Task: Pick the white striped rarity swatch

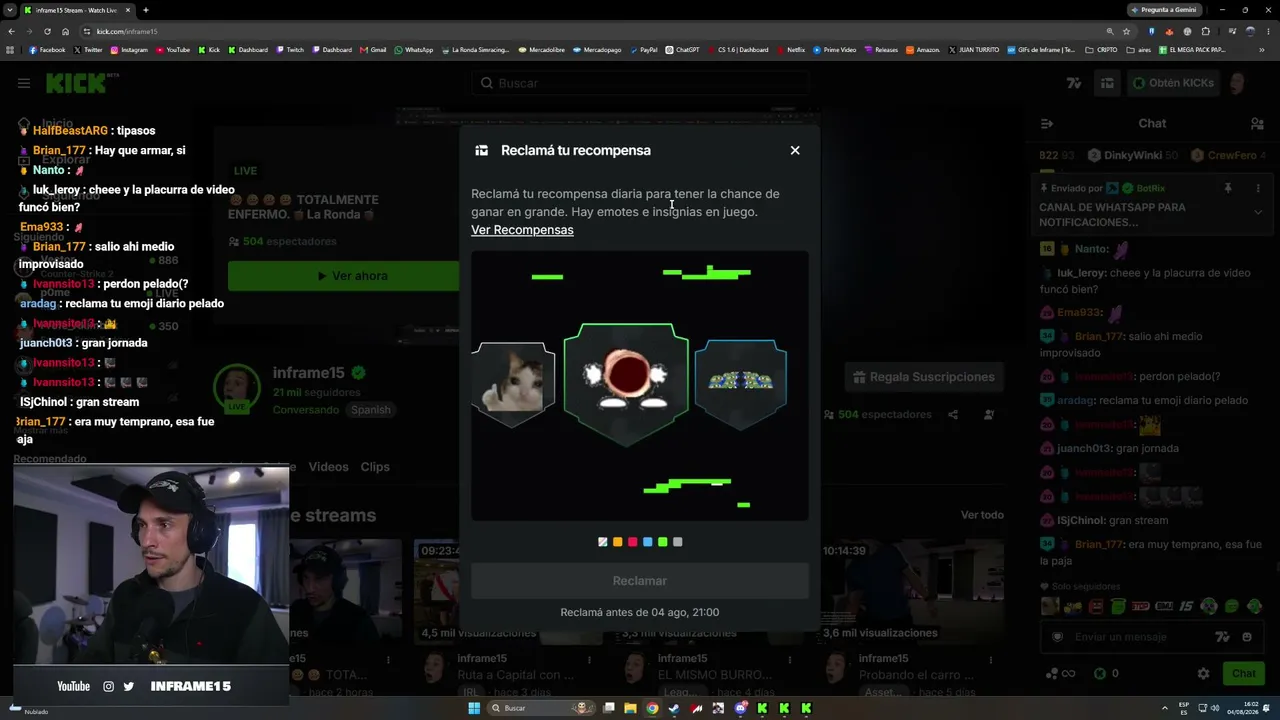Action: coord(602,542)
